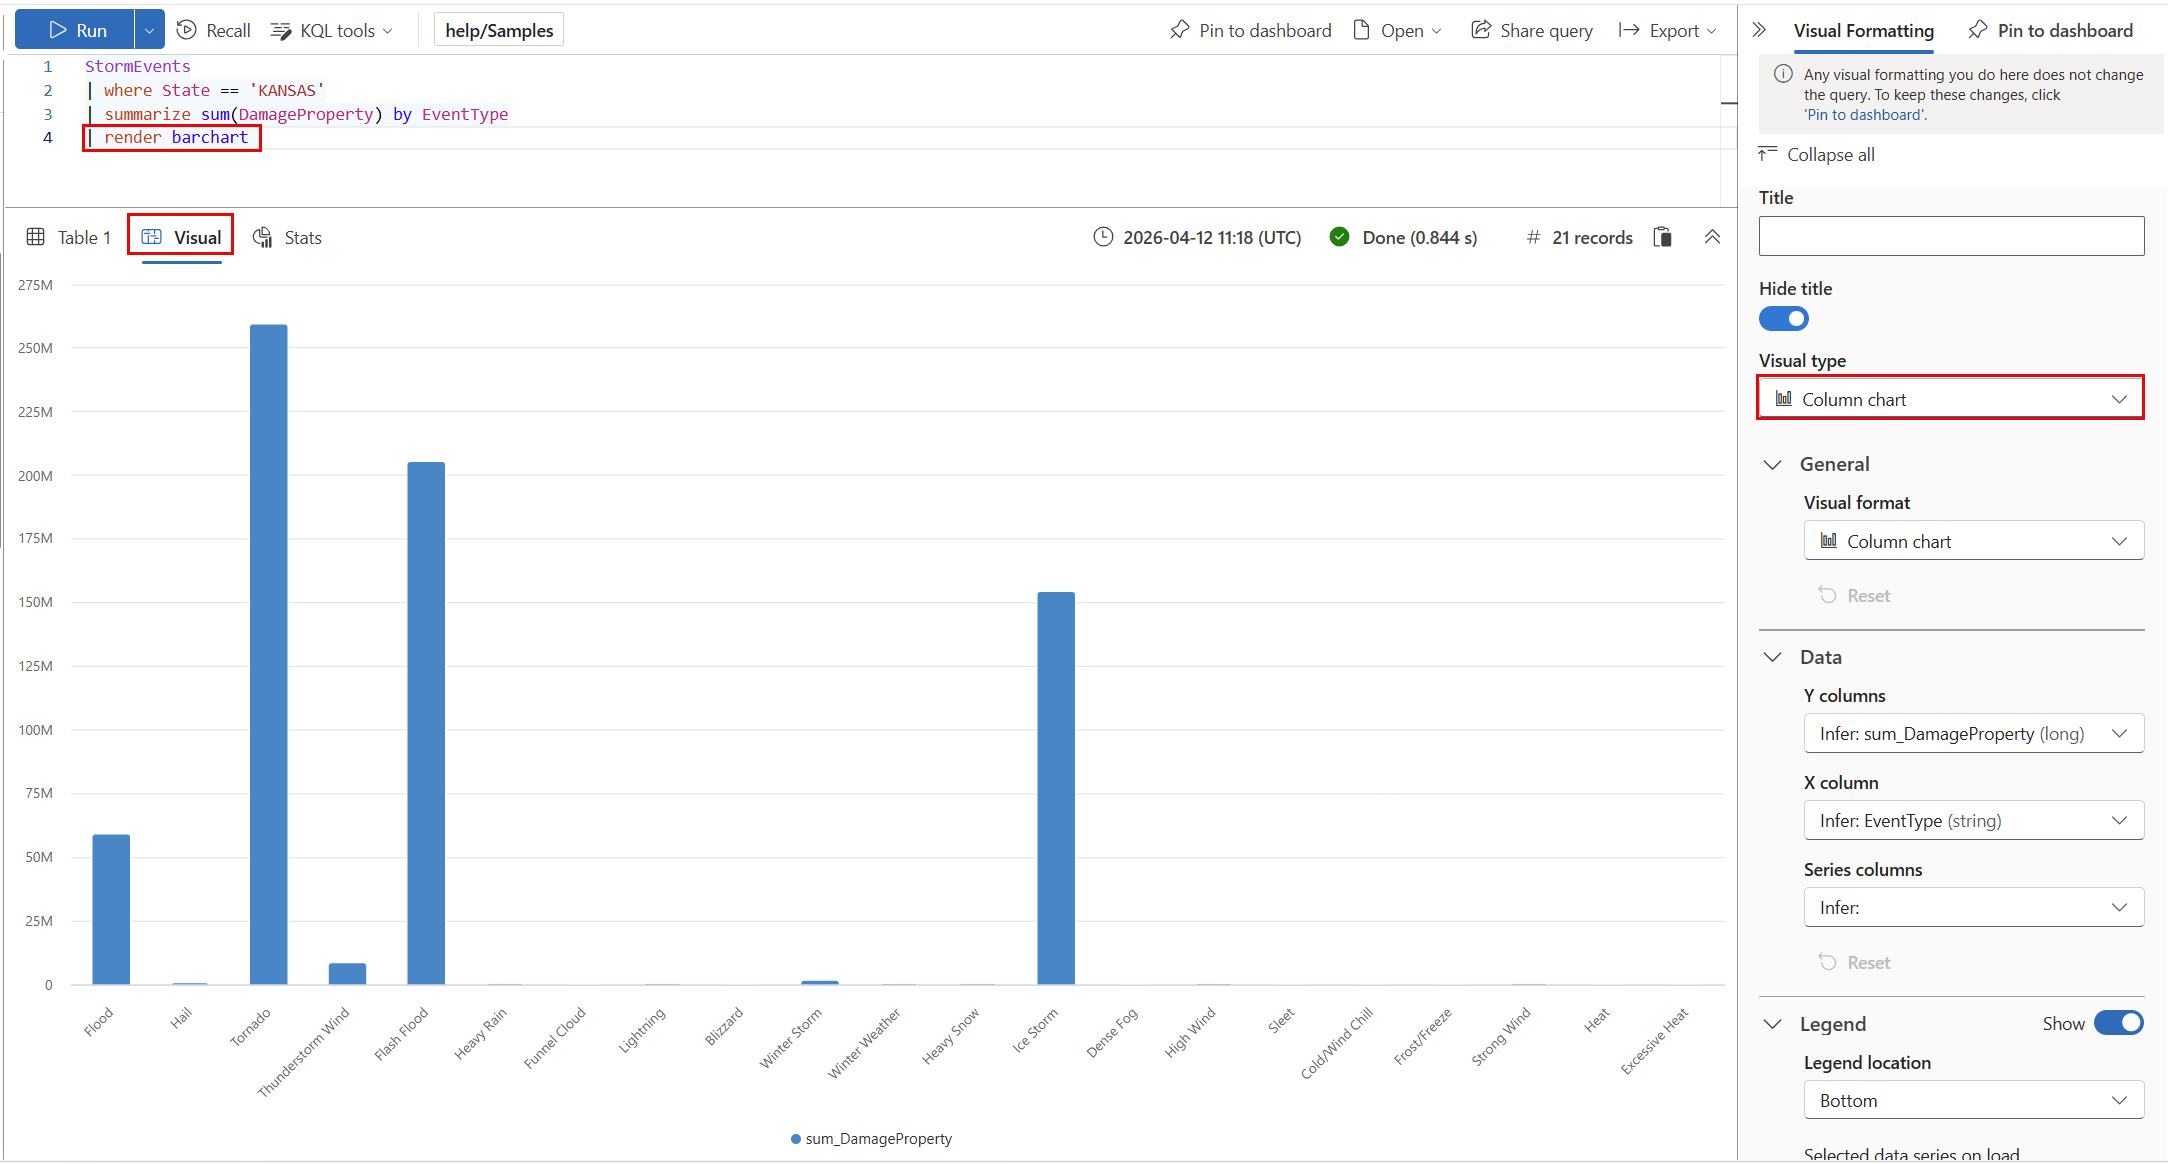2168x1164 pixels.
Task: Click the Tornado bar in chart
Action: pos(269,654)
